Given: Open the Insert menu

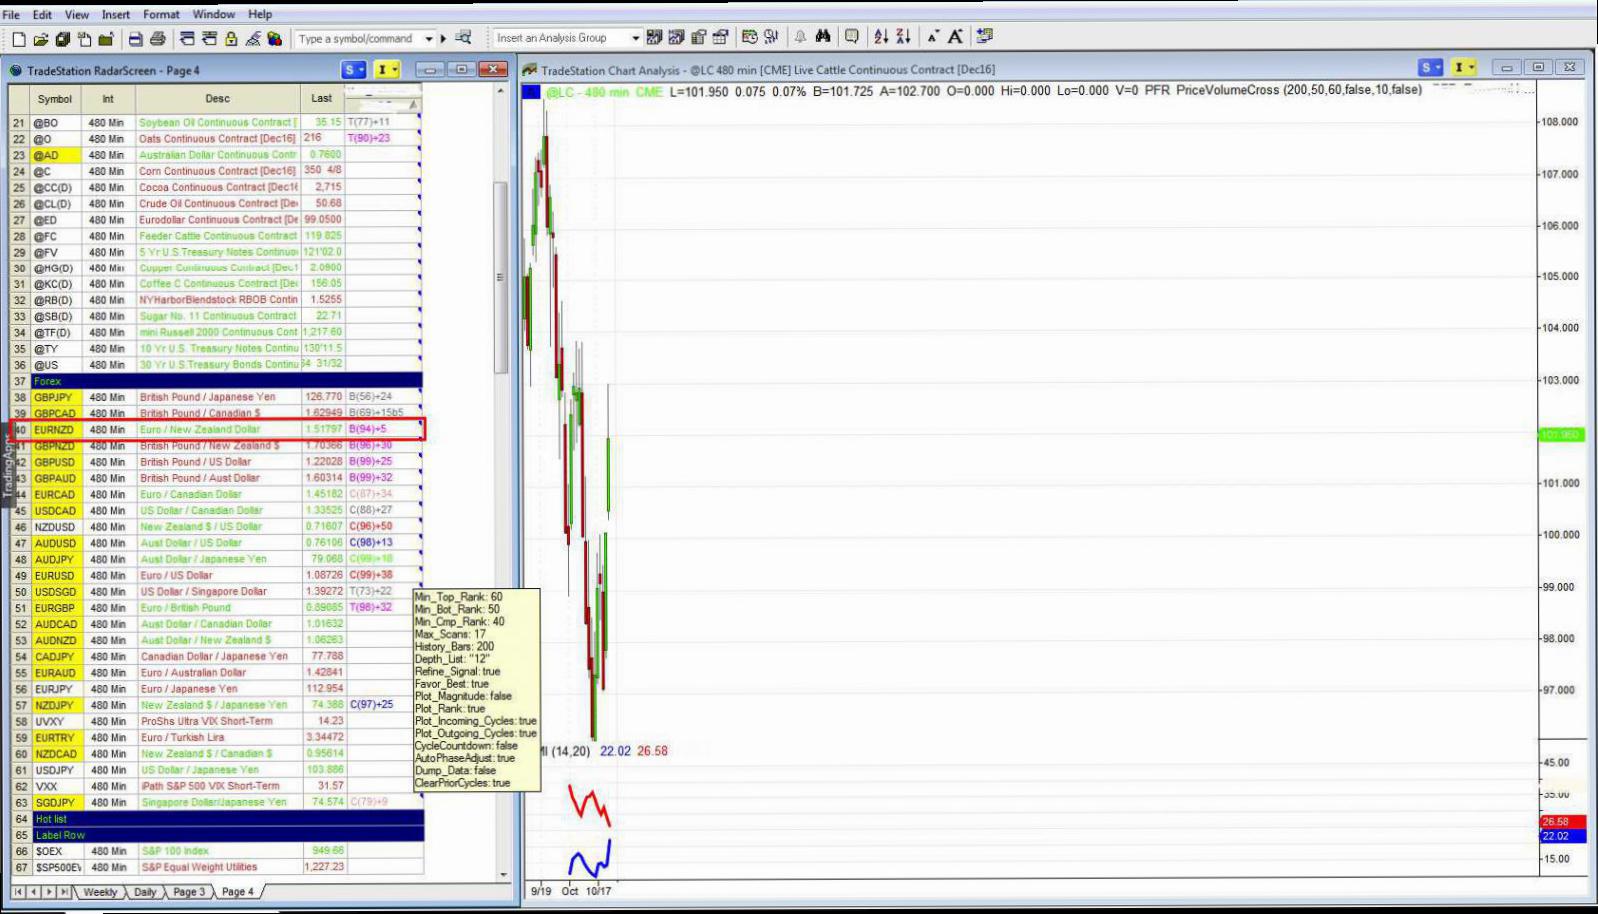Looking at the screenshot, I should tap(116, 14).
